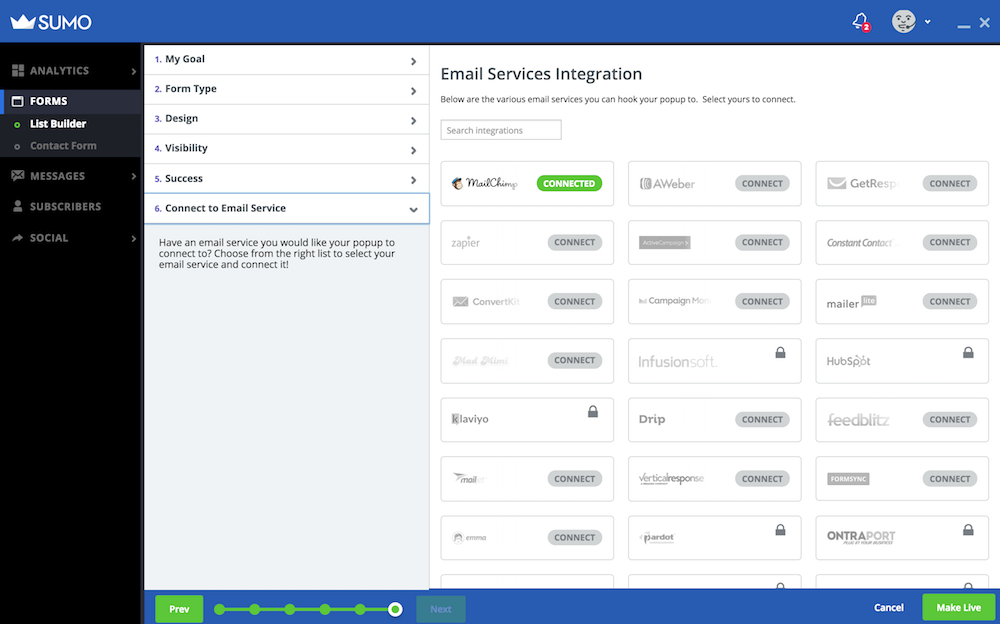Click the Prev button
Screen dimensions: 1000x624
179,609
